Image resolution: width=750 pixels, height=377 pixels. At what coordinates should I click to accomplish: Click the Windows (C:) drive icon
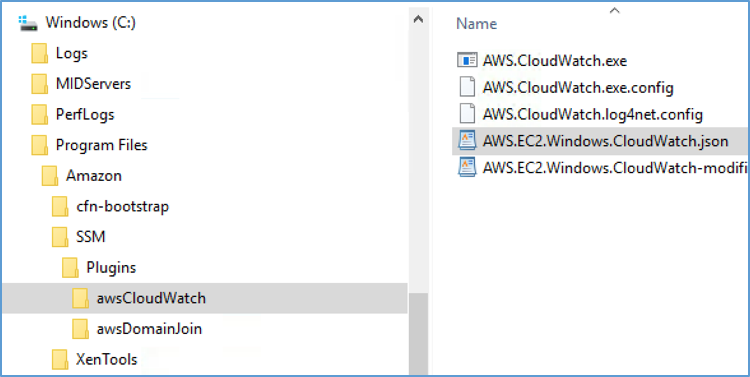point(28,23)
